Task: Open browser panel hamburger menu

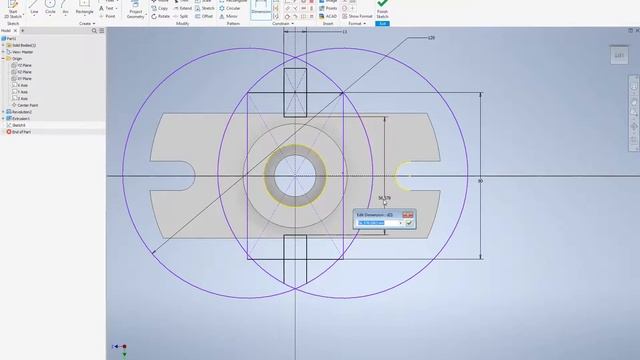Action: pyautogui.click(x=102, y=31)
